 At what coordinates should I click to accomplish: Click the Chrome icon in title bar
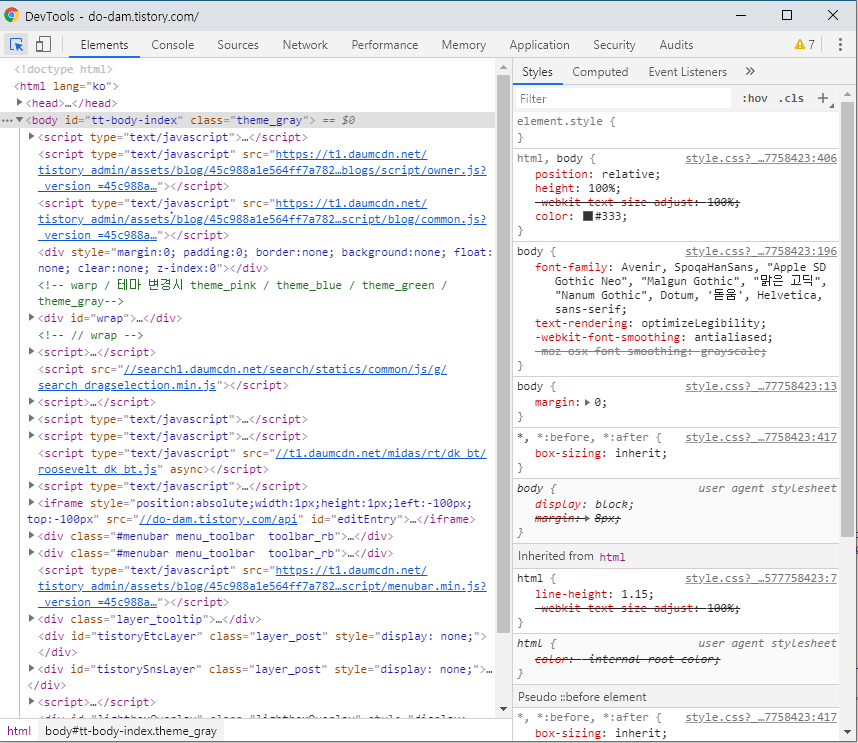[x=11, y=15]
